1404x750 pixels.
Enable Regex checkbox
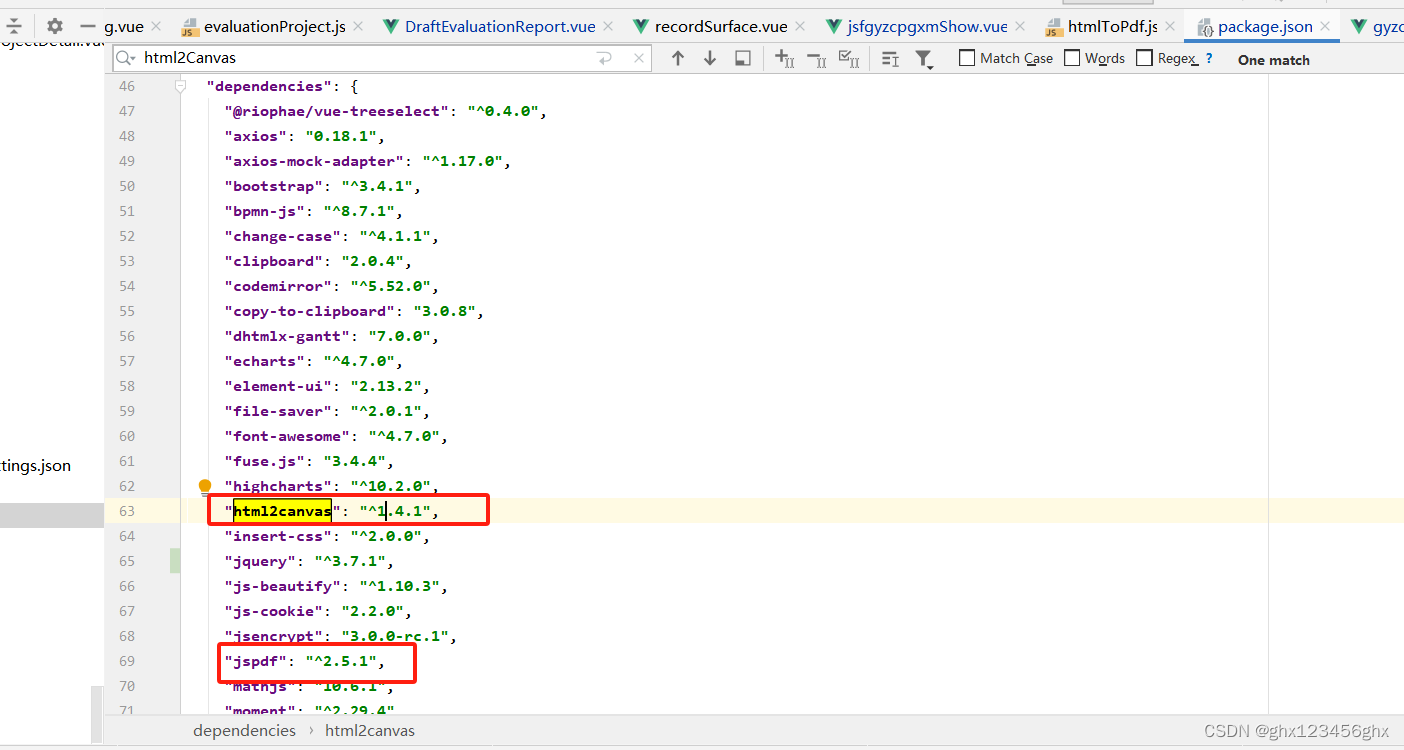coord(1145,58)
